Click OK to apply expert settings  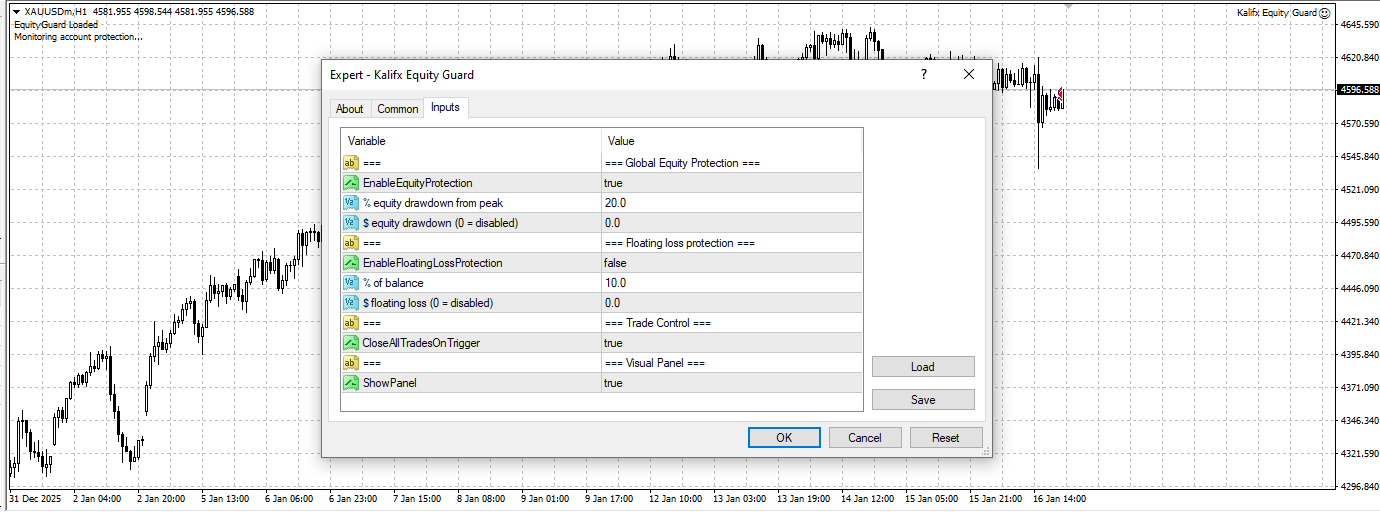[784, 437]
